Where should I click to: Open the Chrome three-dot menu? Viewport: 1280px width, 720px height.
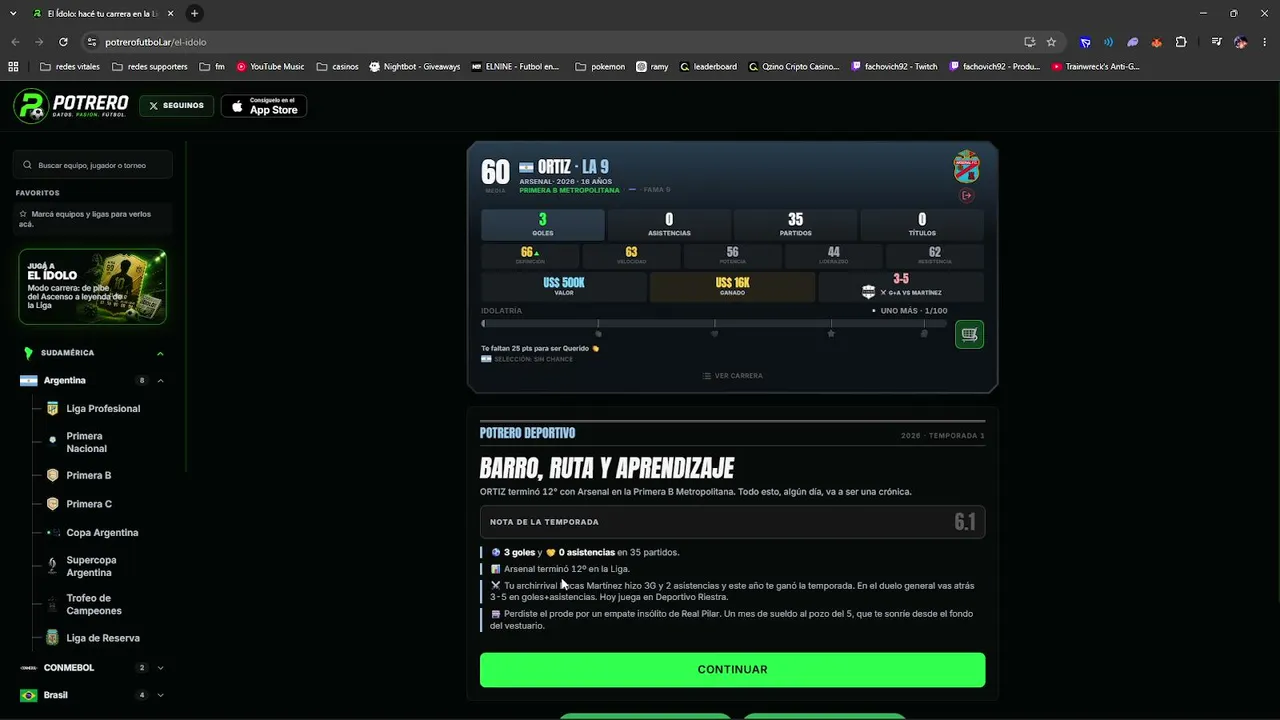tap(1265, 42)
